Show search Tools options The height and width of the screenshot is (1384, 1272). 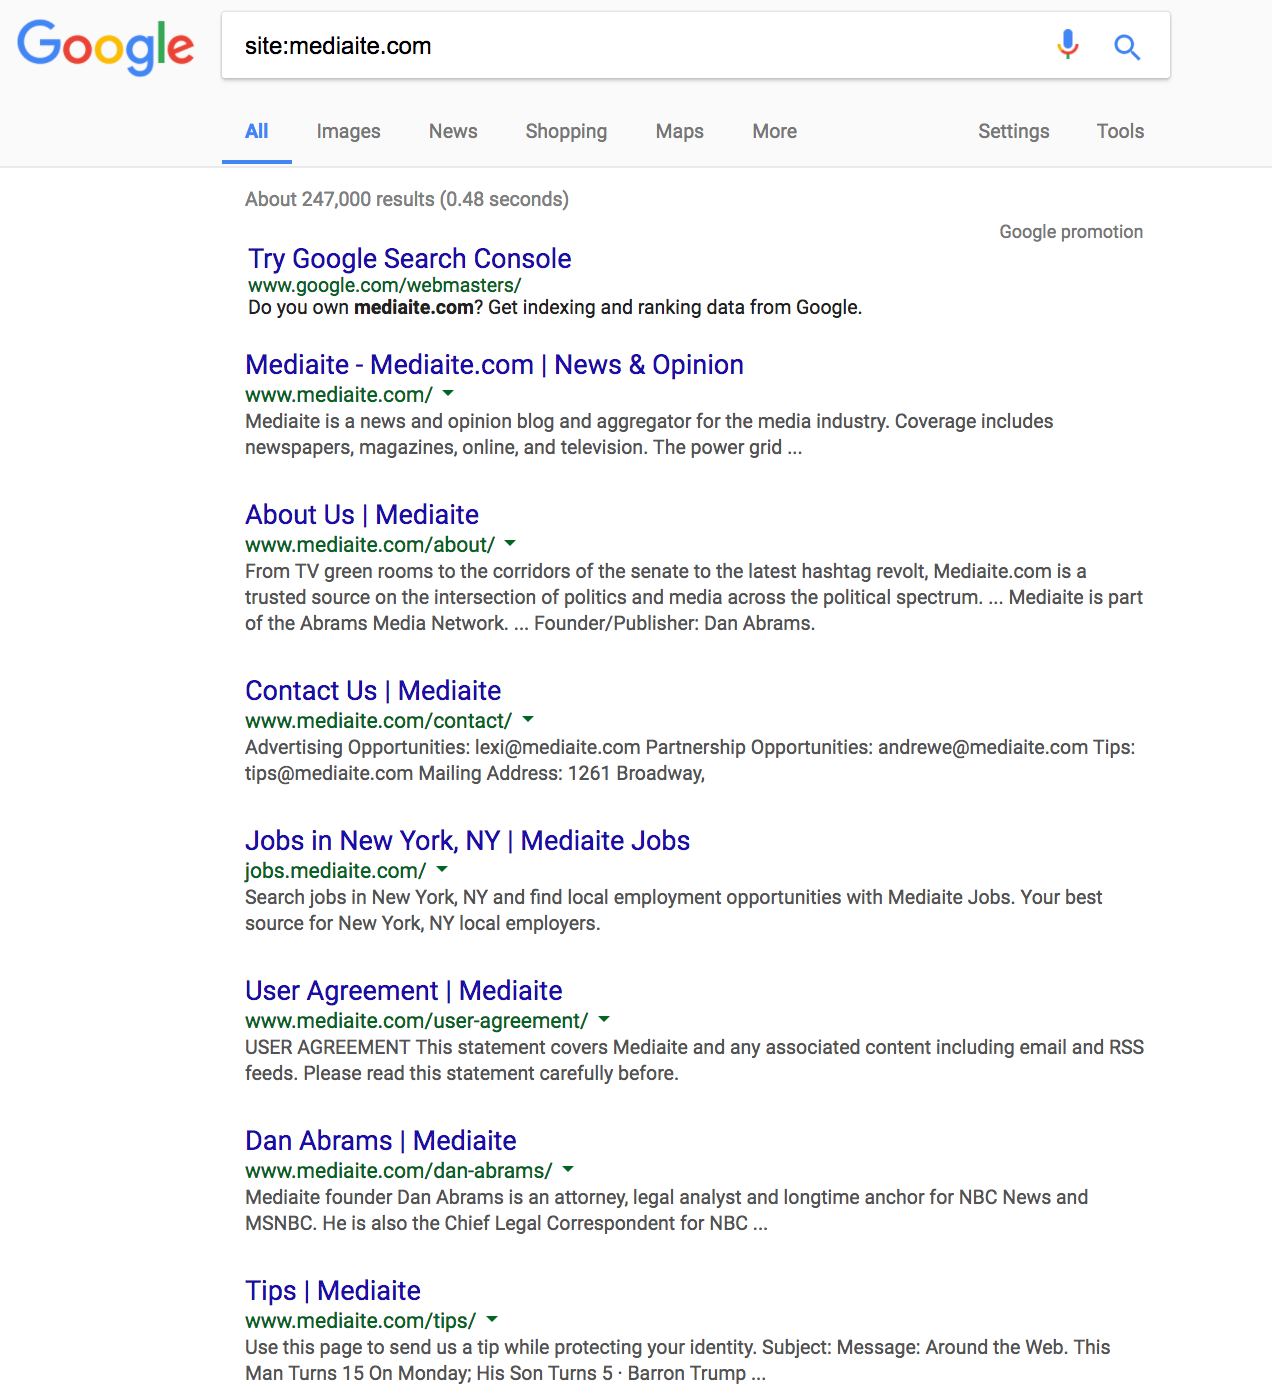click(1120, 131)
